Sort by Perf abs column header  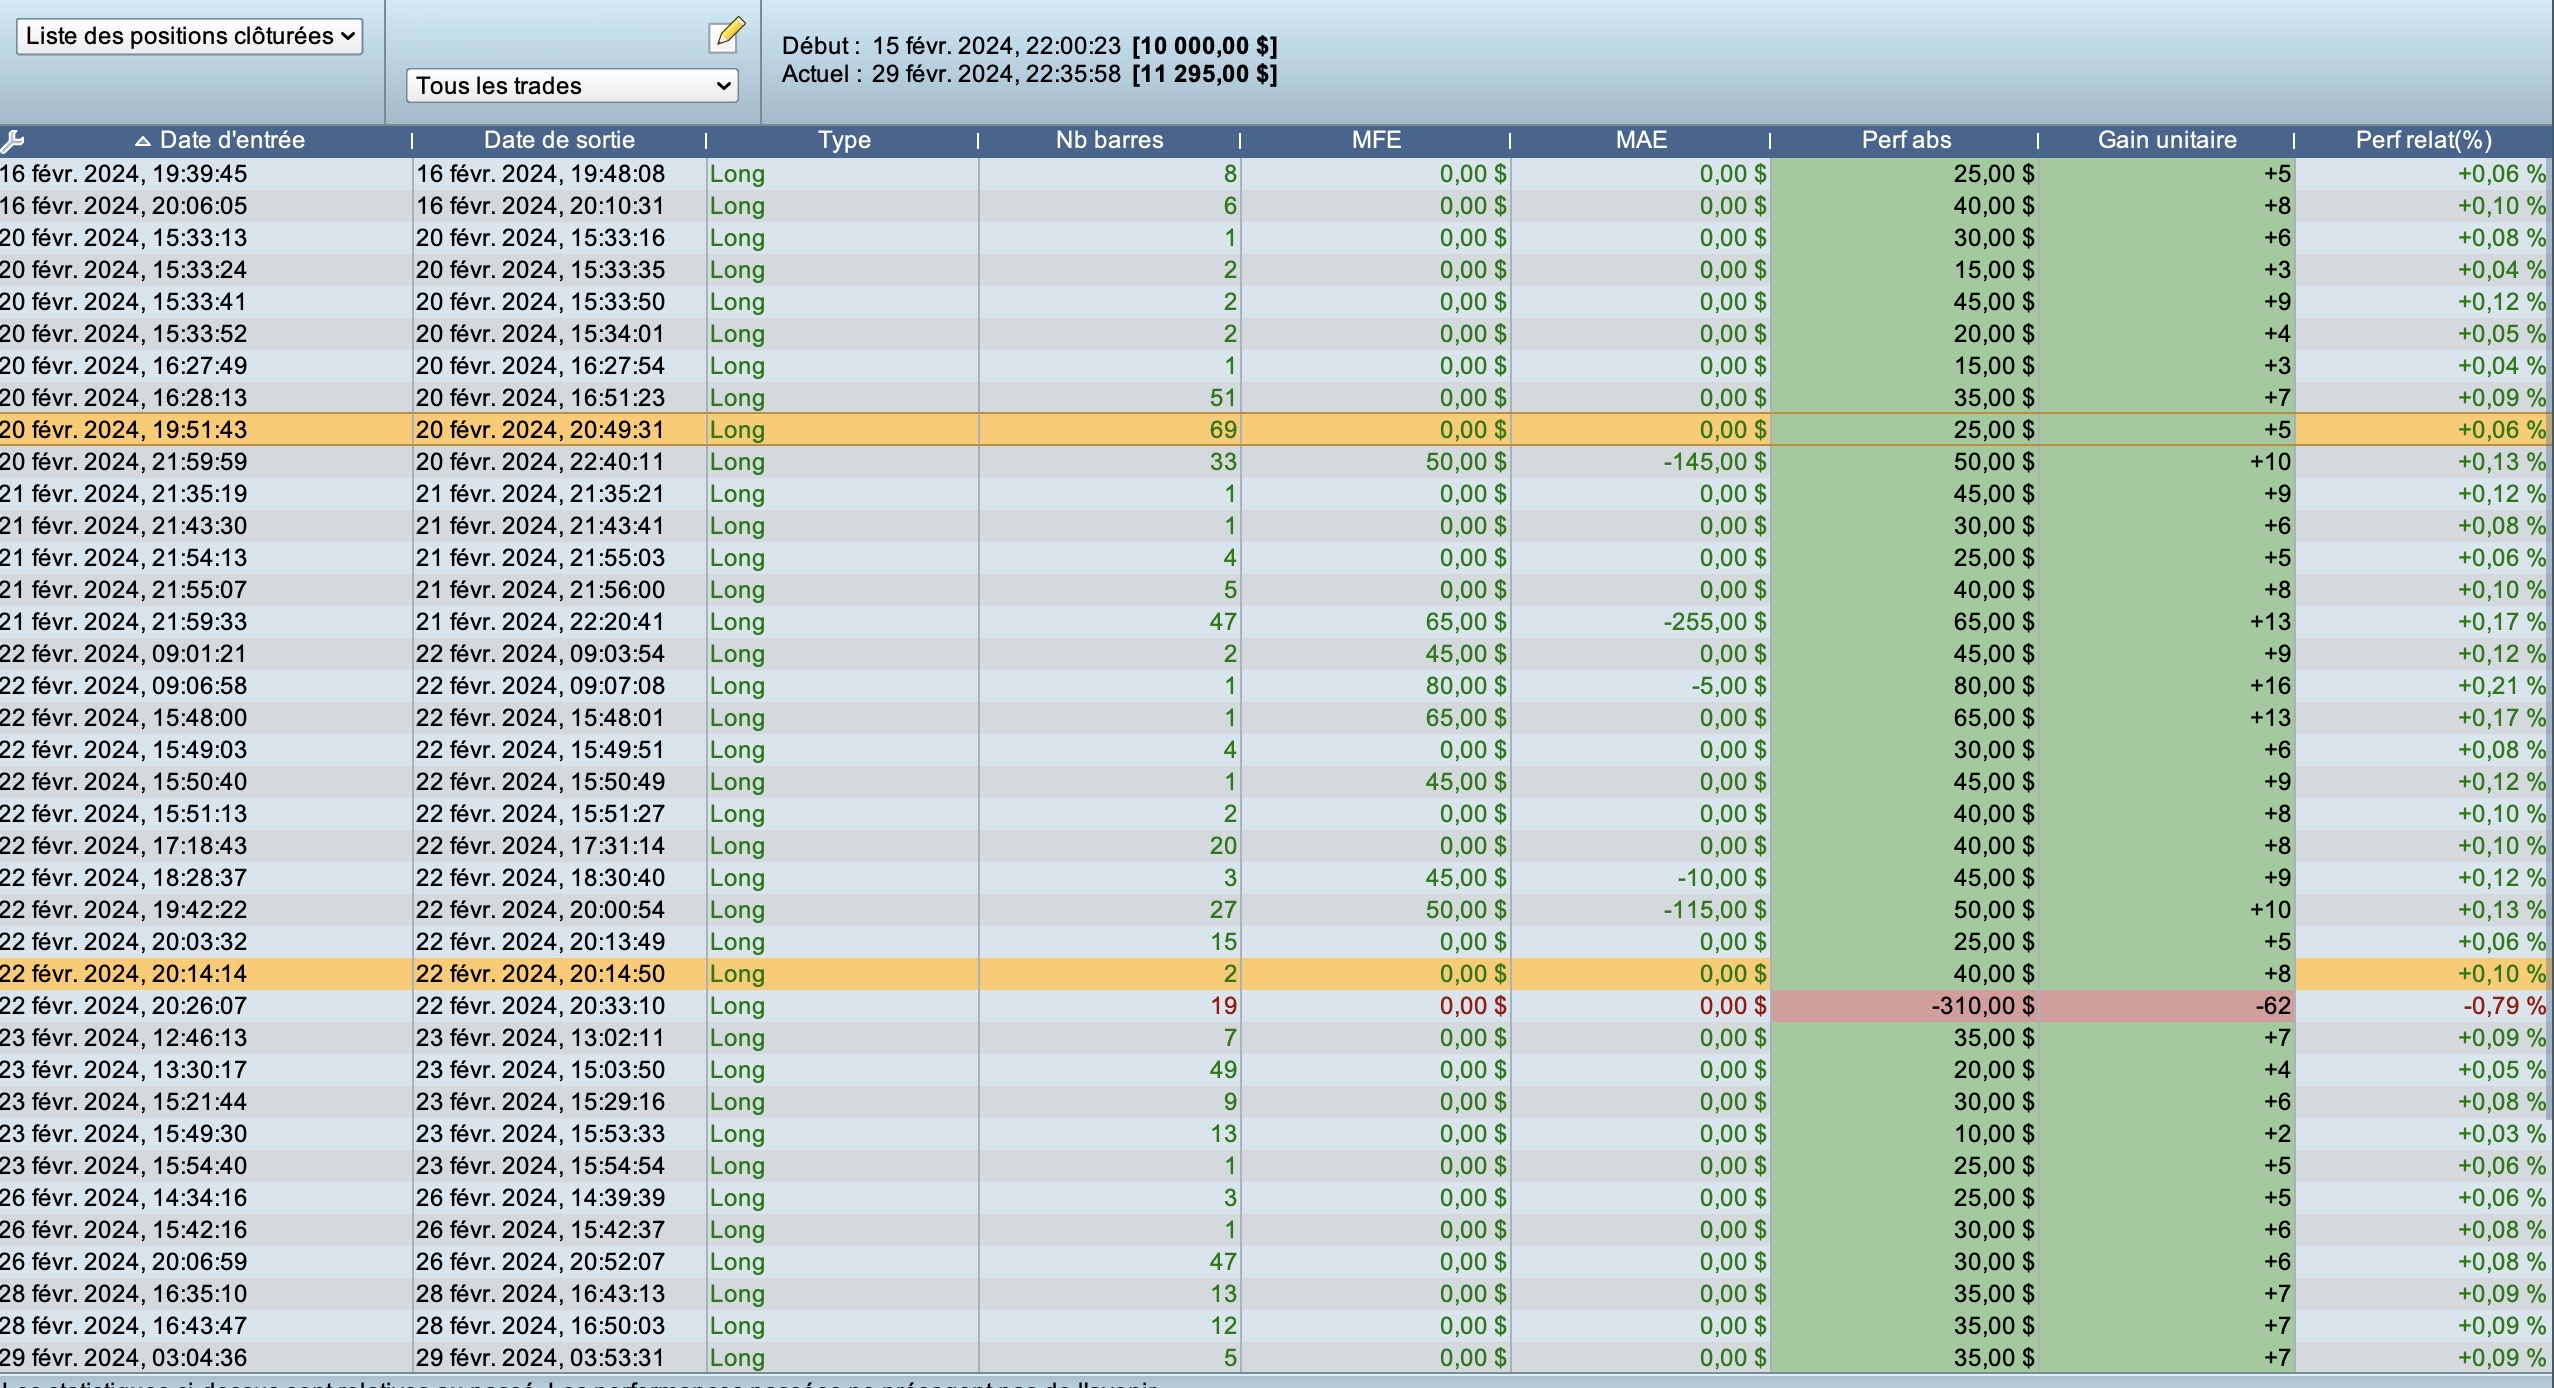coord(1906,140)
